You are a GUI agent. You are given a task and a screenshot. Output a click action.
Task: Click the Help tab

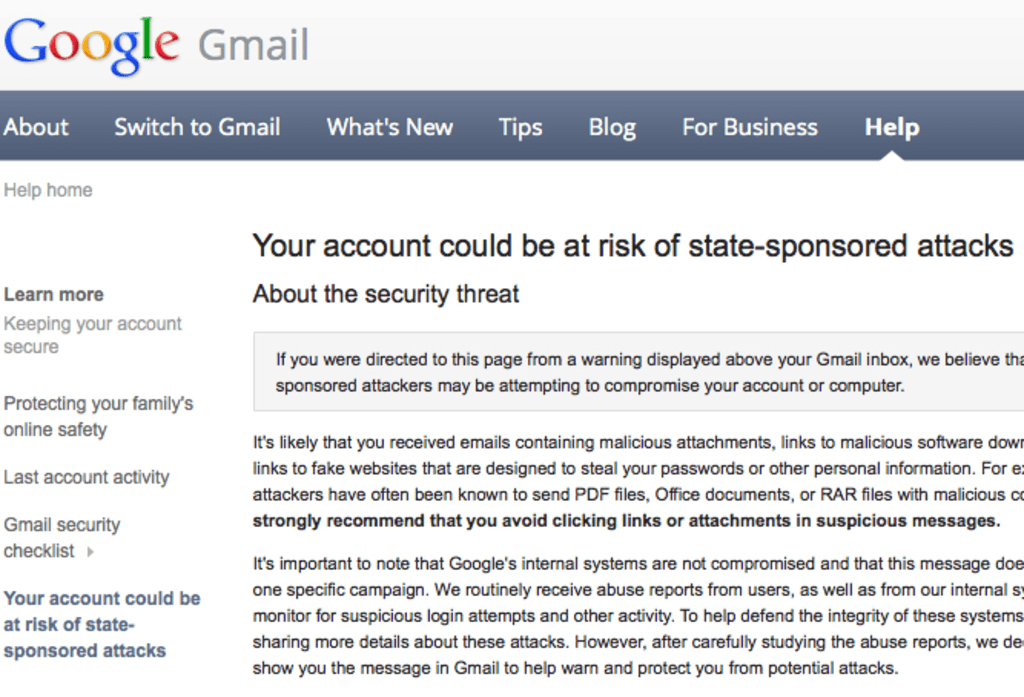[892, 127]
